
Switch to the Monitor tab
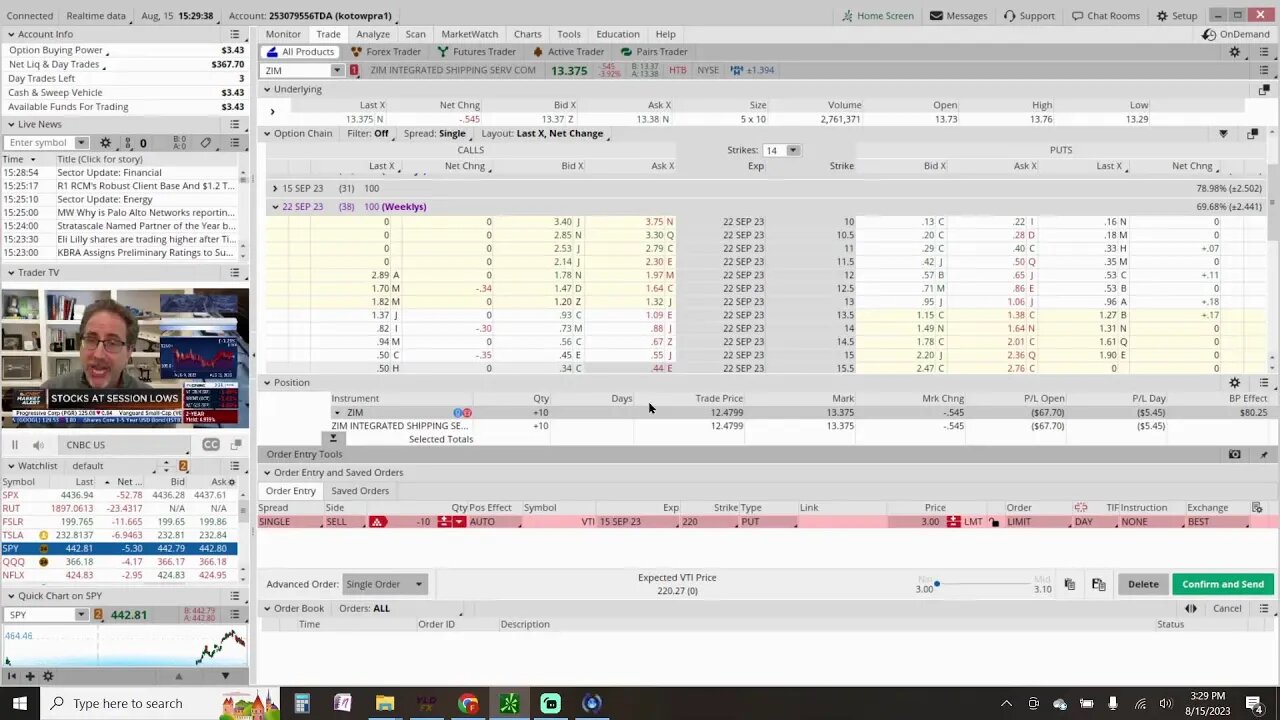coord(283,34)
